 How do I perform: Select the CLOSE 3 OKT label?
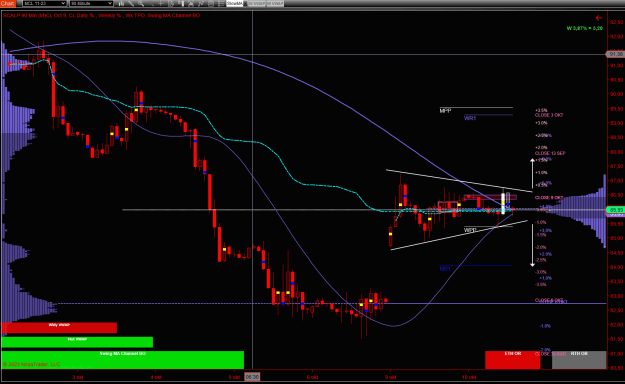click(x=549, y=115)
